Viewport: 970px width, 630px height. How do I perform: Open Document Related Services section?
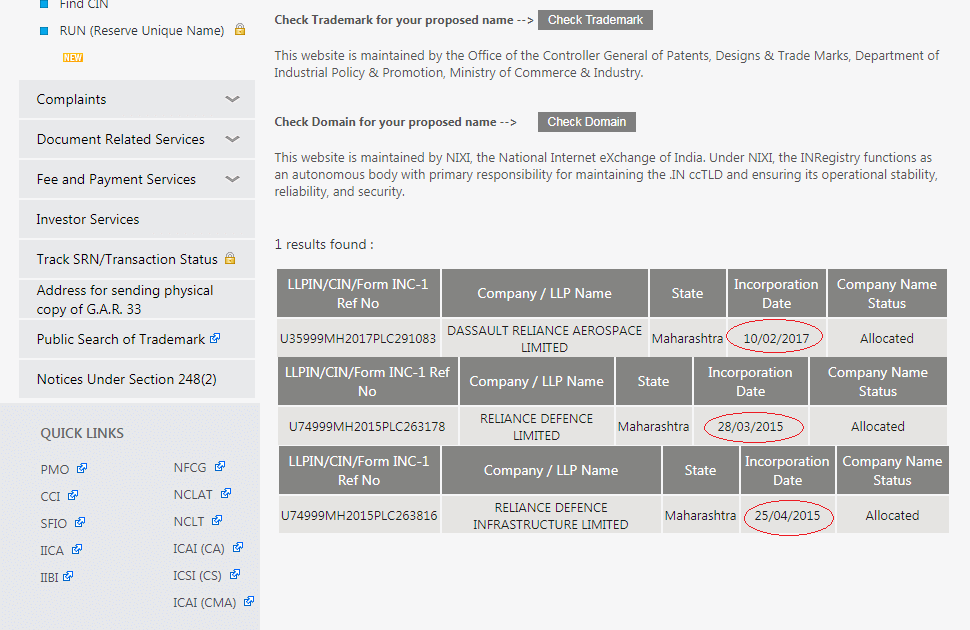pyautogui.click(x=137, y=139)
